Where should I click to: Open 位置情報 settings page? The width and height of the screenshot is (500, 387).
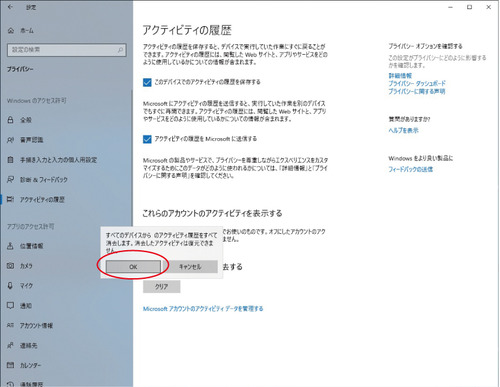[32, 246]
